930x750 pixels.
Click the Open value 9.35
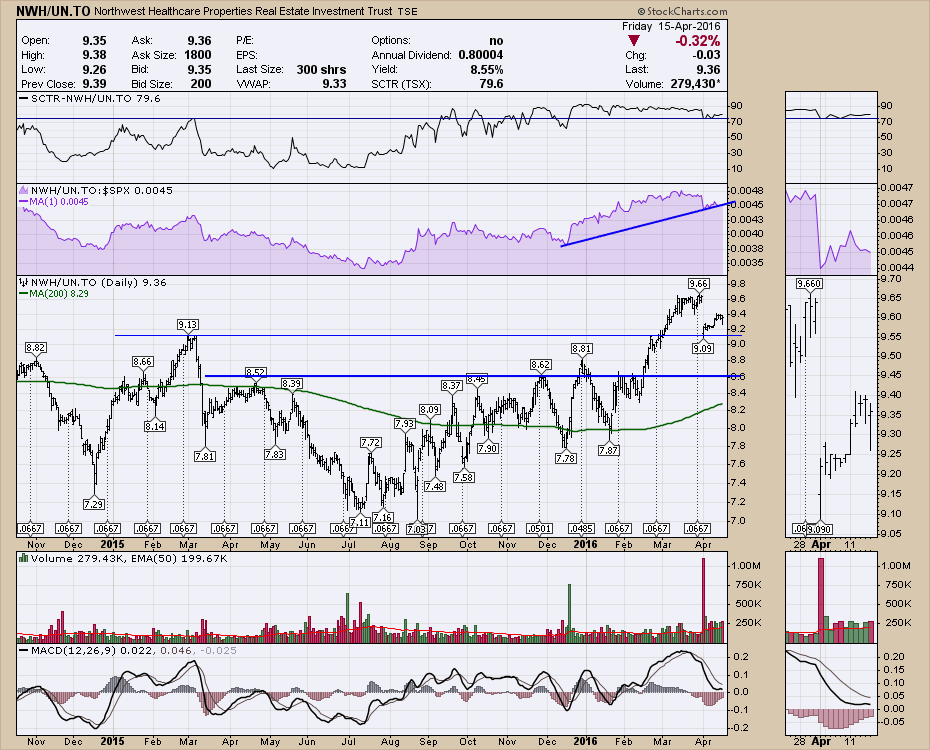pyautogui.click(x=94, y=41)
